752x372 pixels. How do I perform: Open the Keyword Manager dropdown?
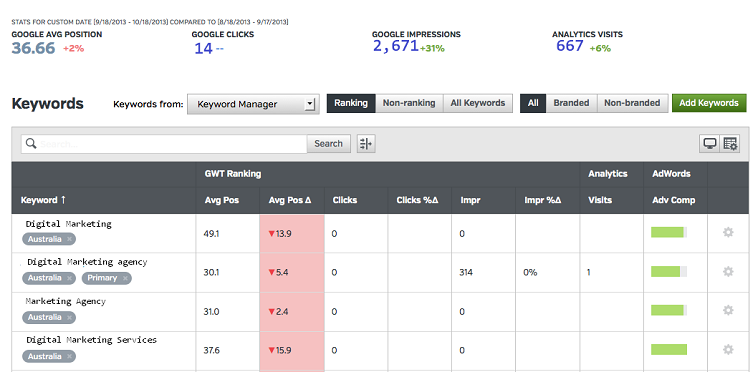253,104
